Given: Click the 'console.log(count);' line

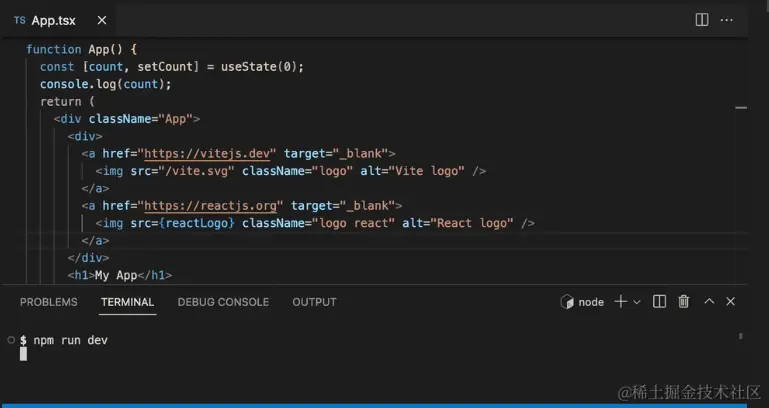Looking at the screenshot, I should (x=105, y=84).
